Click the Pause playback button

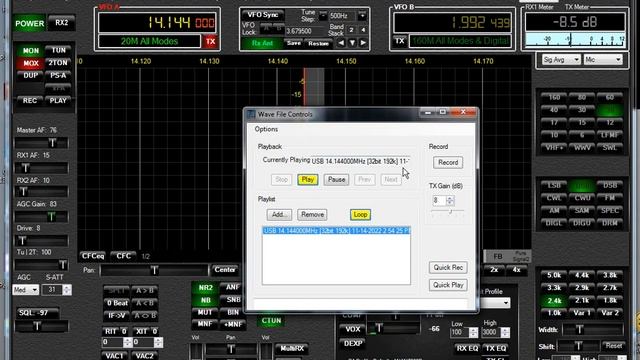336,180
